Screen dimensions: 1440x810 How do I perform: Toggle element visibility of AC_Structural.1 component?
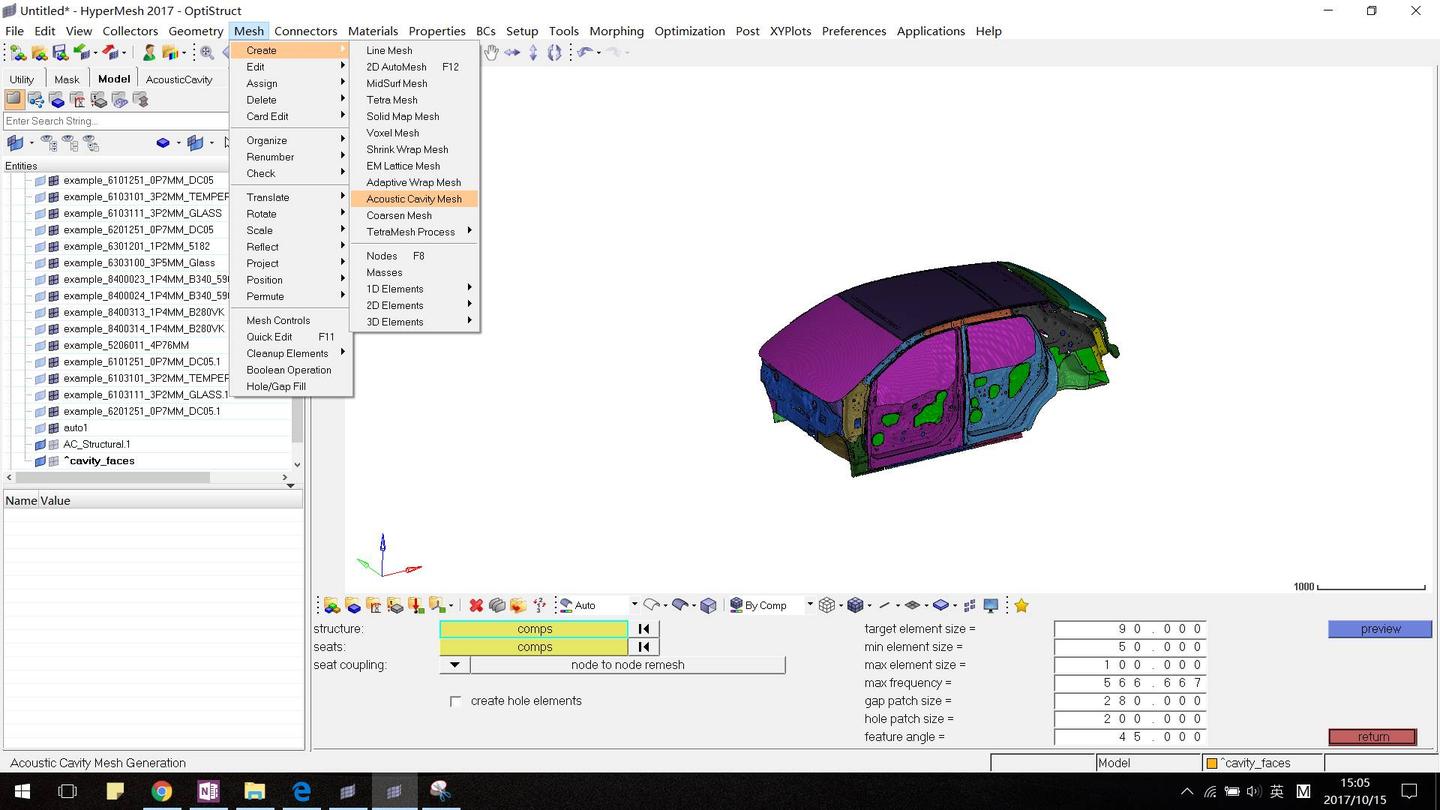pyautogui.click(x=53, y=444)
